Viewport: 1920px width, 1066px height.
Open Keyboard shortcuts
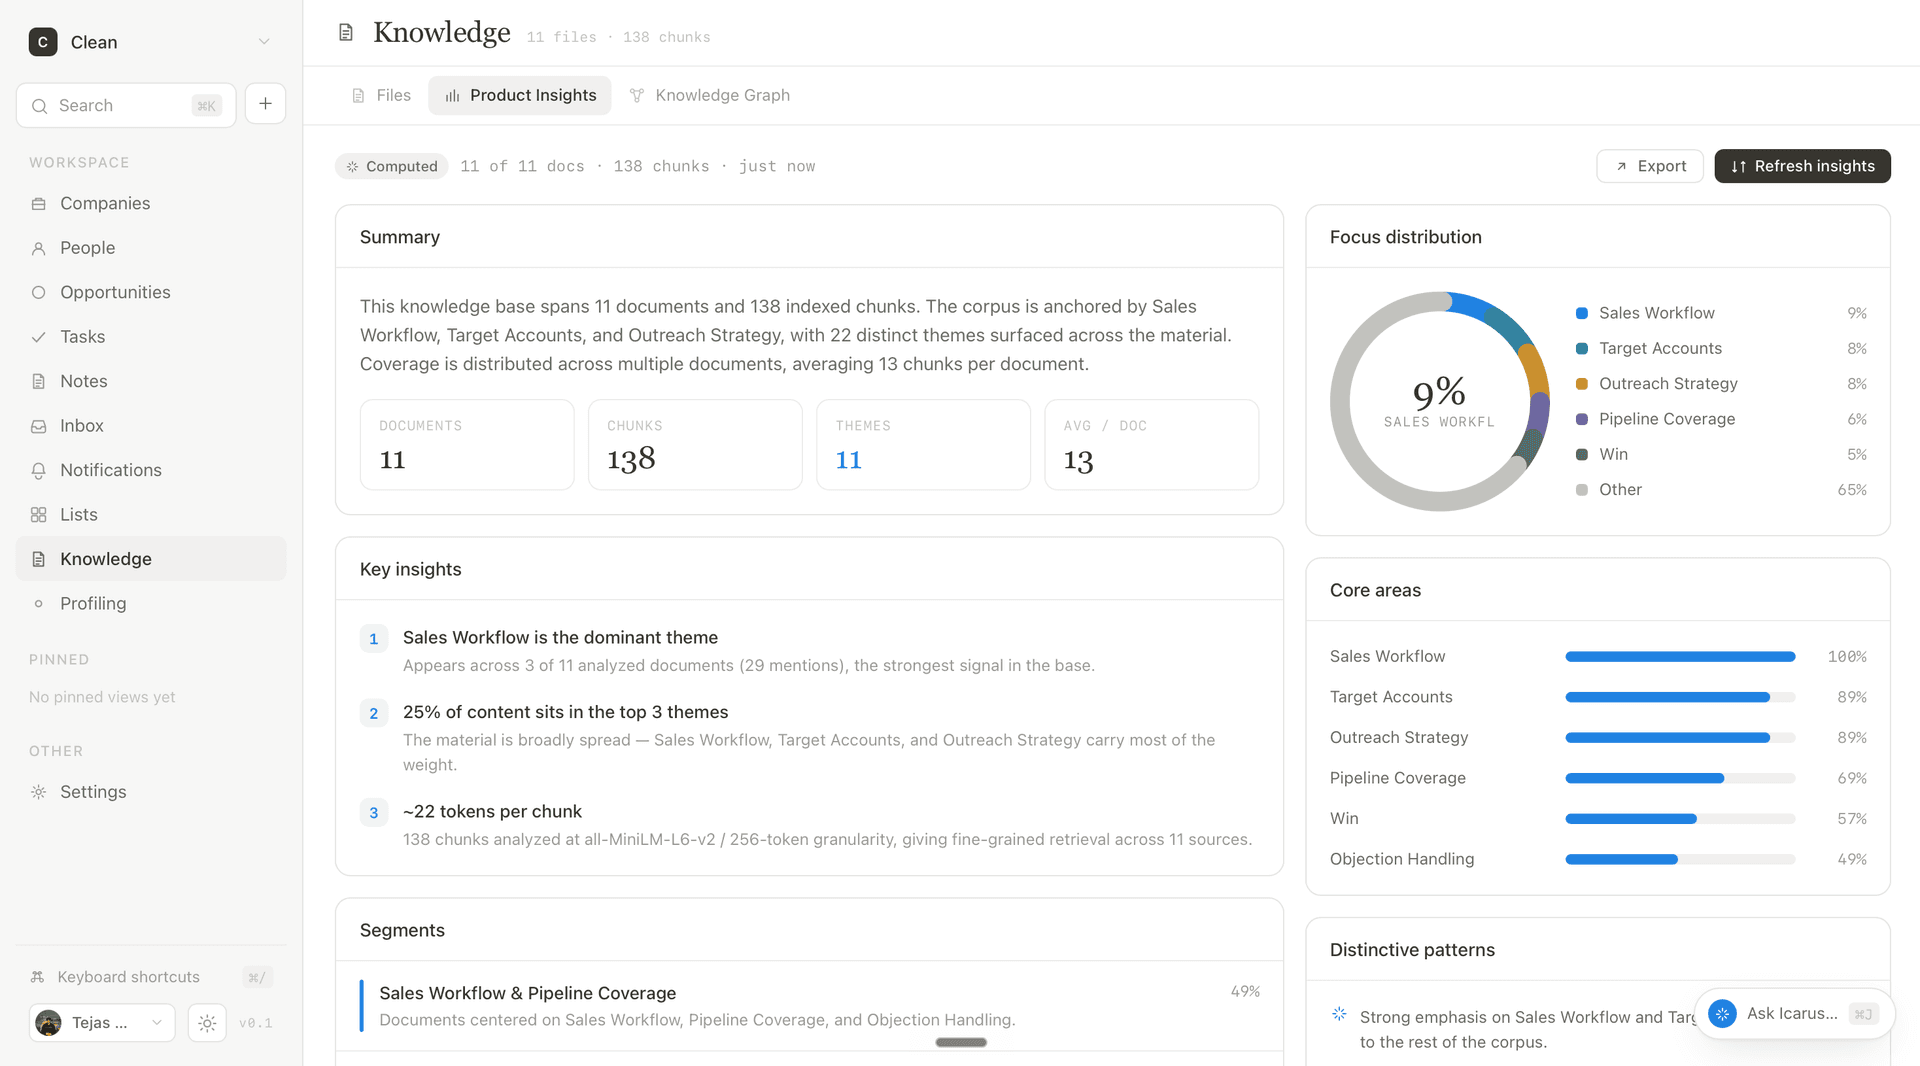click(x=151, y=977)
